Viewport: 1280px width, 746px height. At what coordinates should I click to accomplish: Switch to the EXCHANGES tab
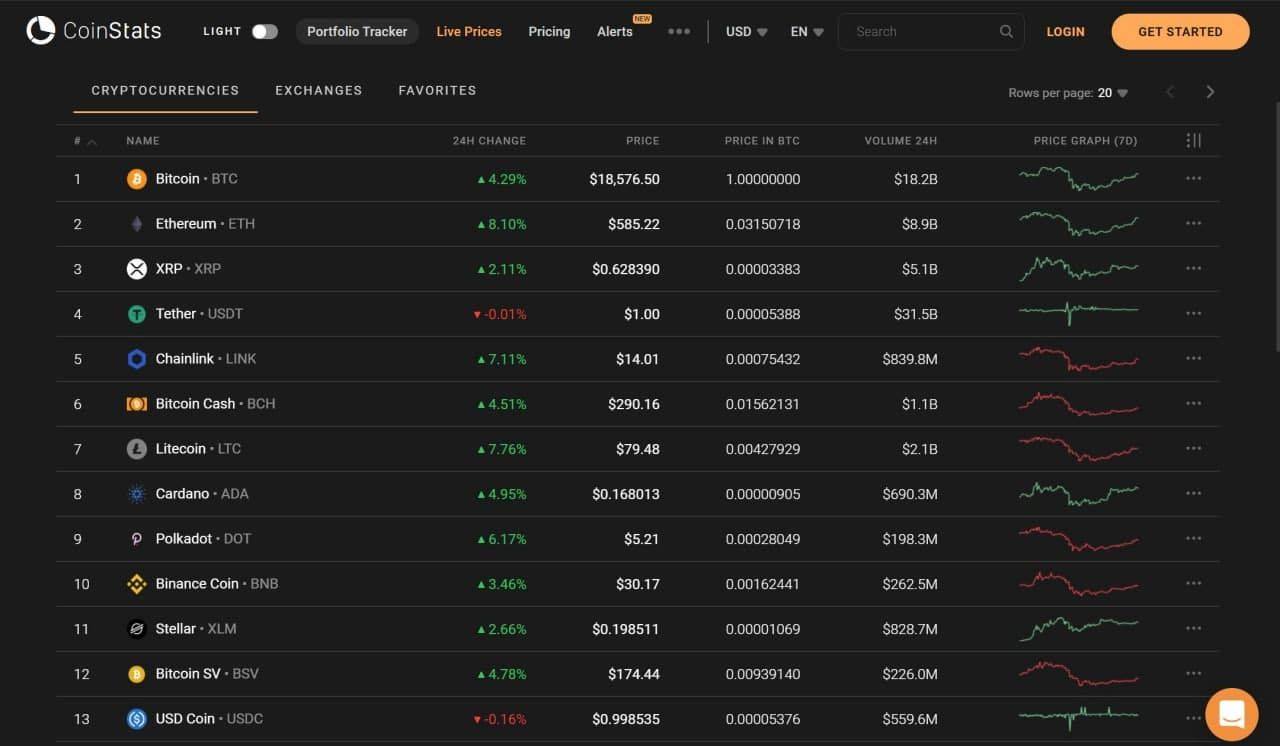(x=319, y=90)
